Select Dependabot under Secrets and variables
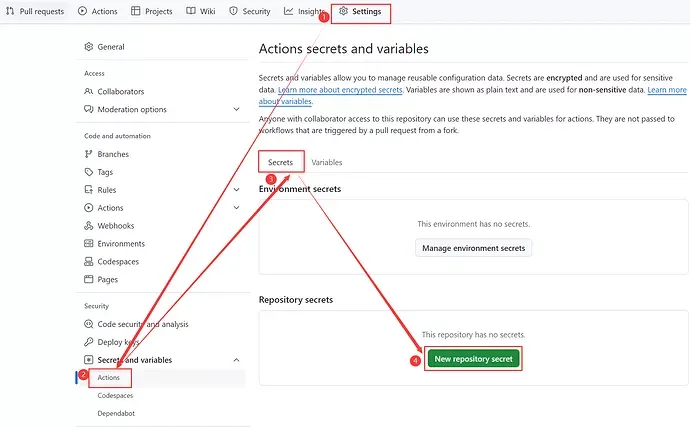Screen dimensions: 690x428 point(115,413)
